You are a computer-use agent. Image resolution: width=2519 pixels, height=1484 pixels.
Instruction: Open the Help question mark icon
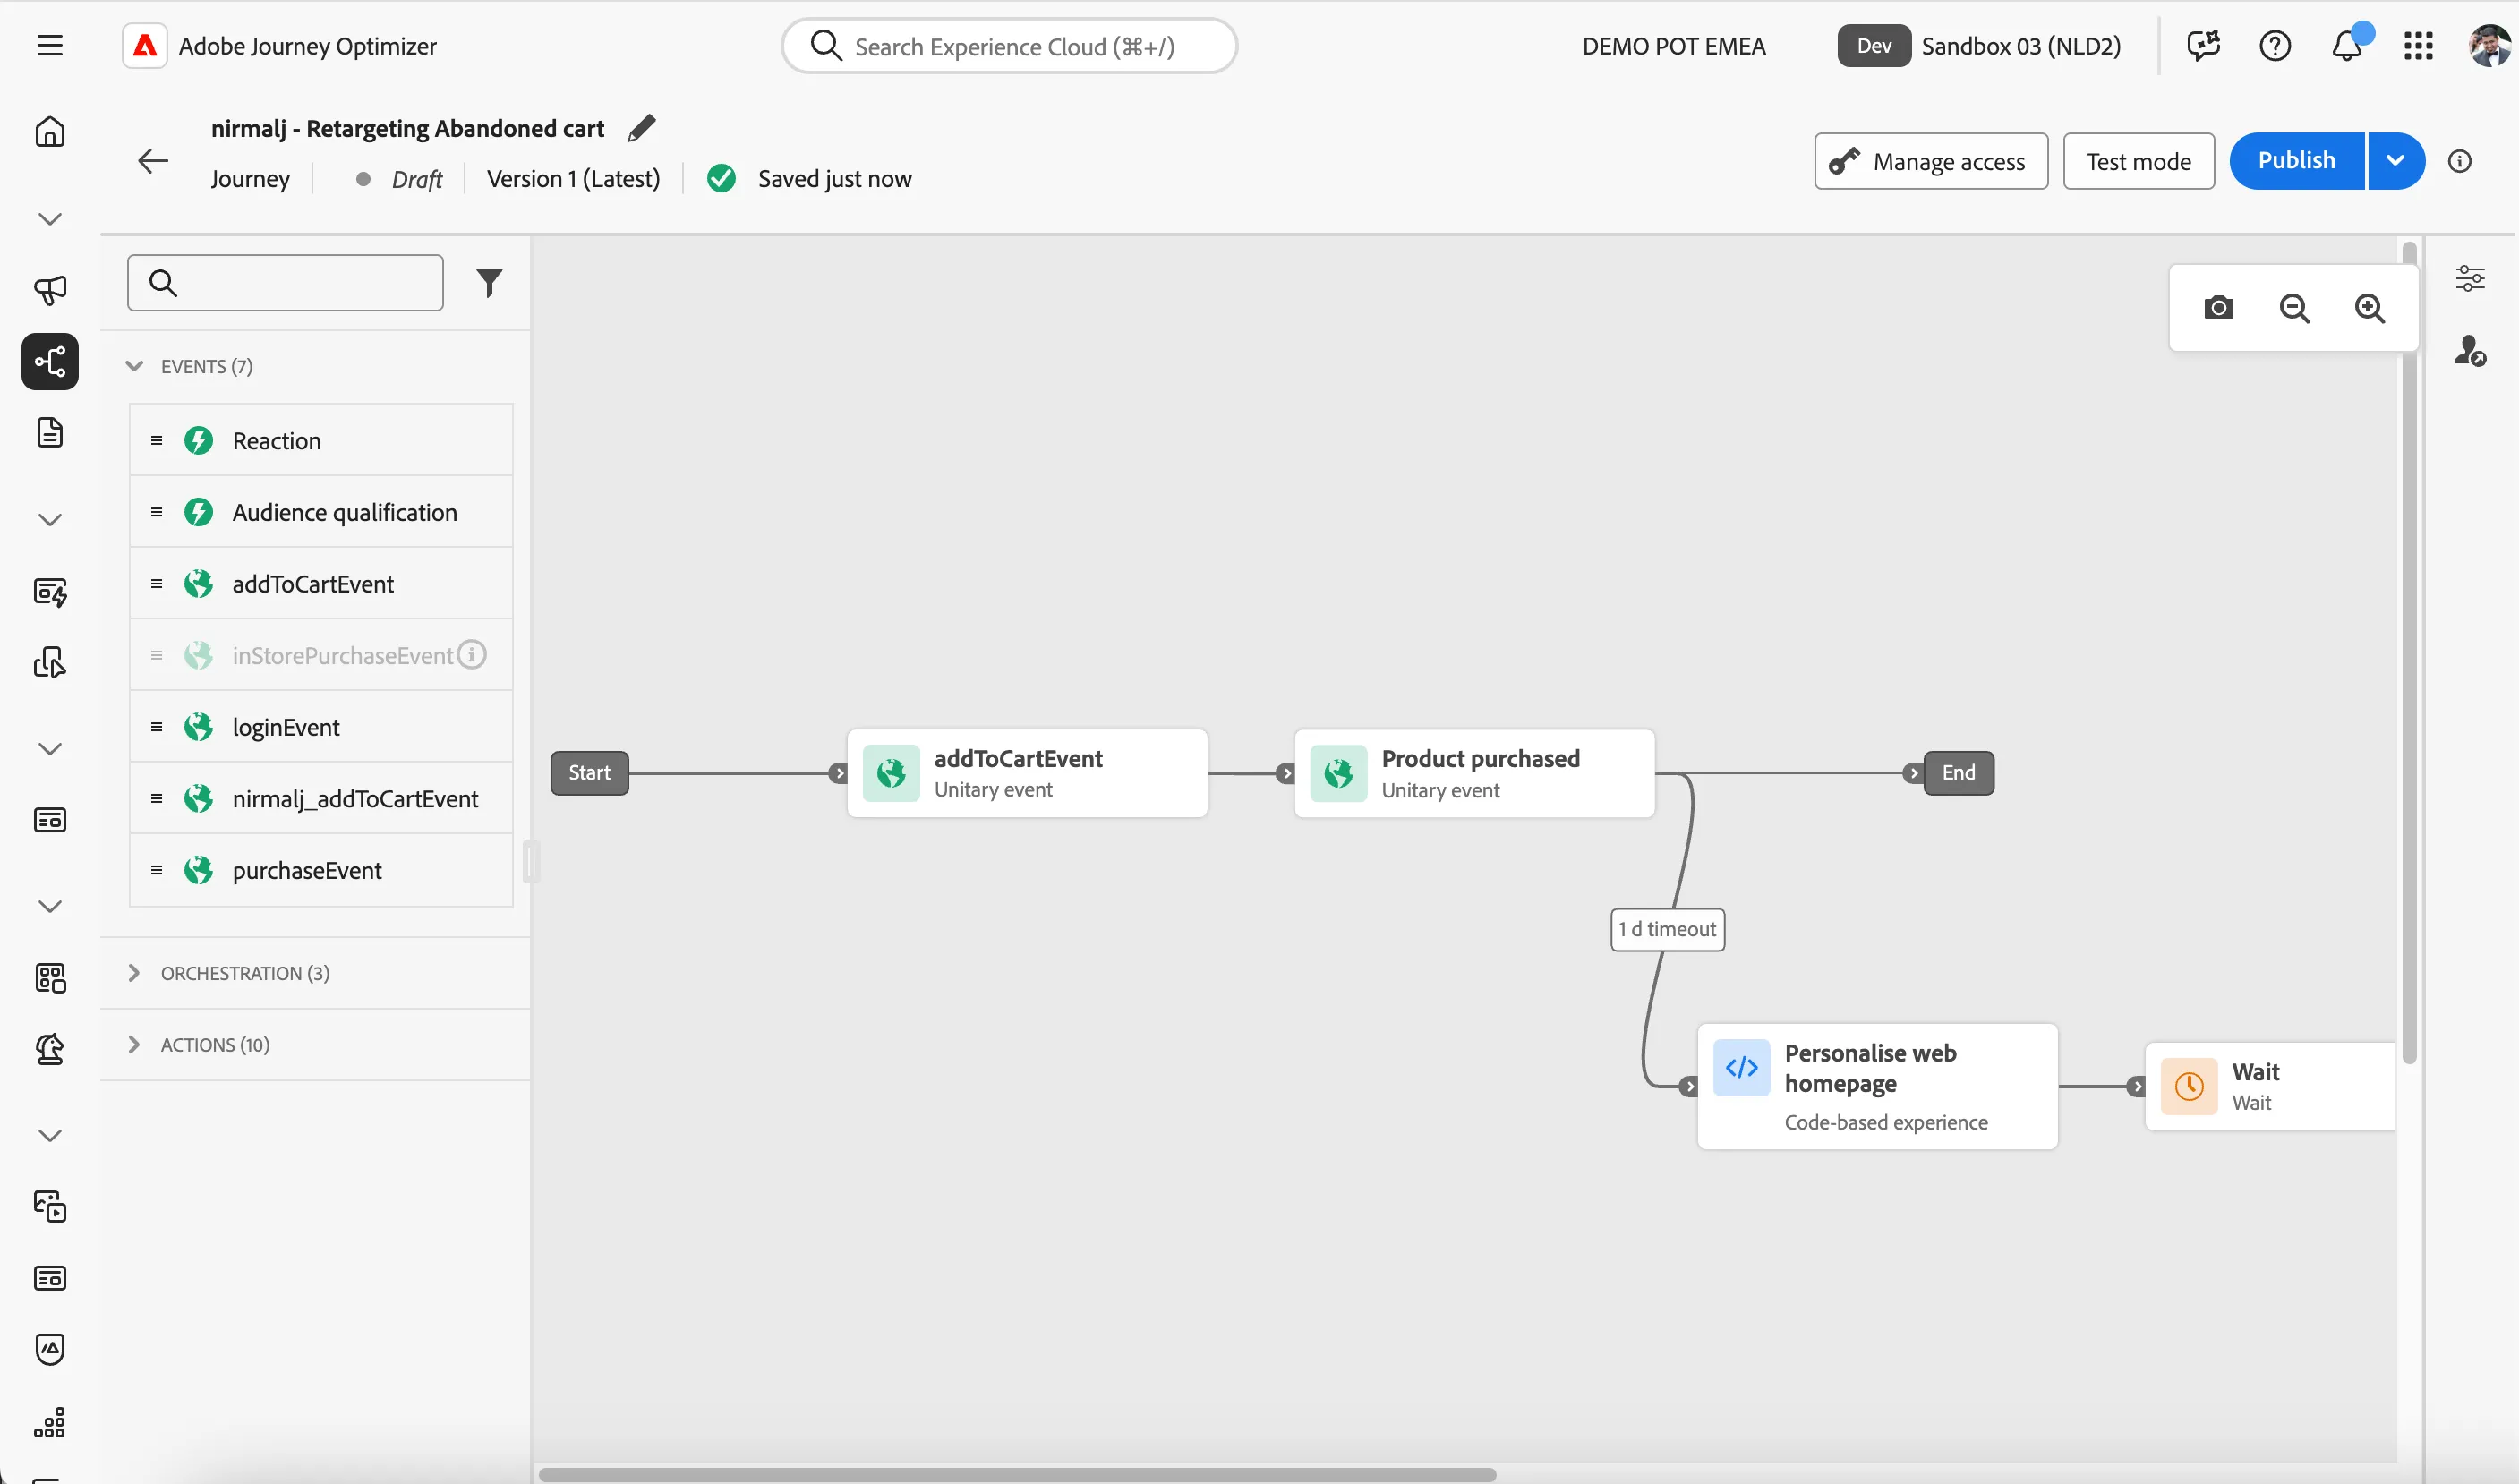click(2274, 46)
